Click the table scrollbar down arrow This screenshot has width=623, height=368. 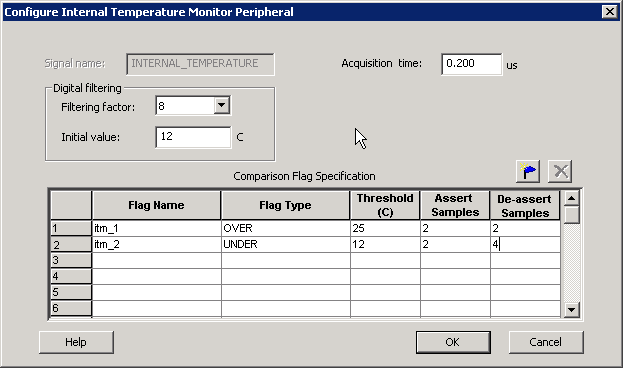click(571, 310)
